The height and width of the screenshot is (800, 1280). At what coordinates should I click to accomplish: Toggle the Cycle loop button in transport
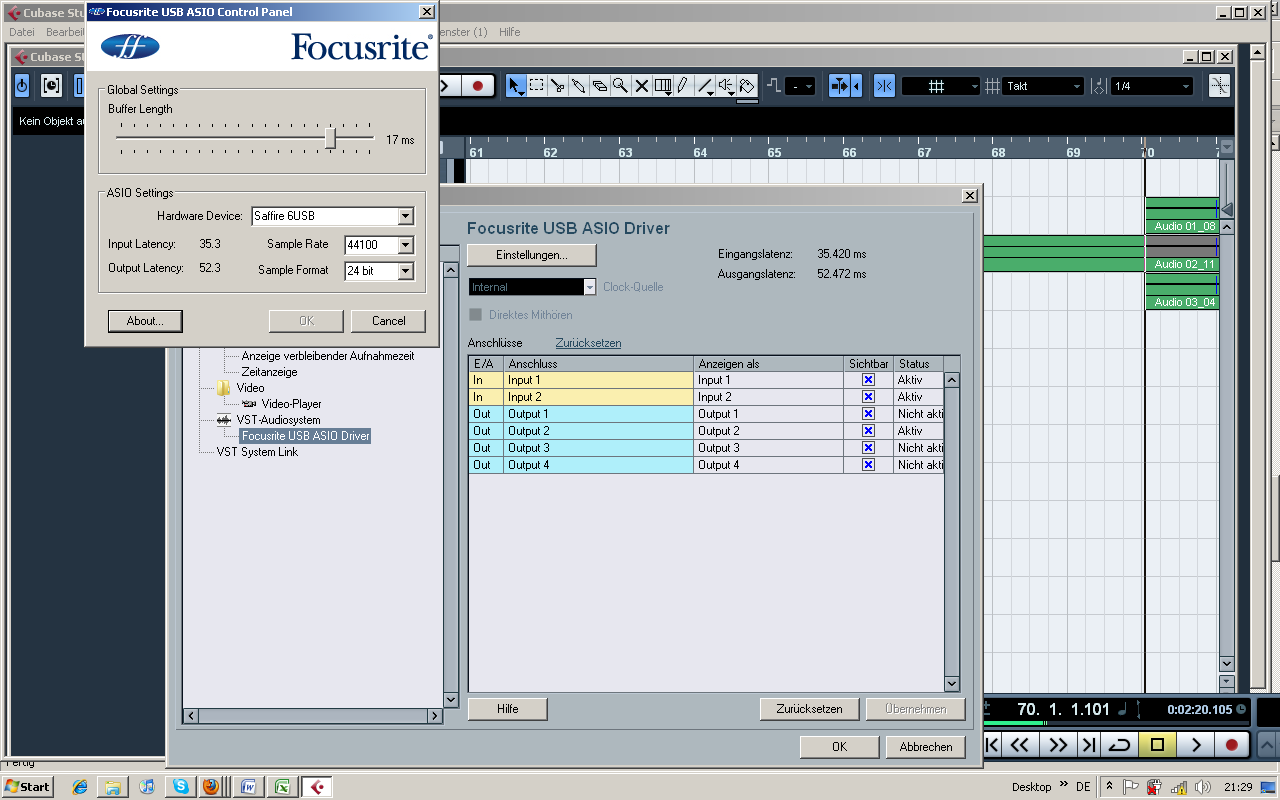1121,745
